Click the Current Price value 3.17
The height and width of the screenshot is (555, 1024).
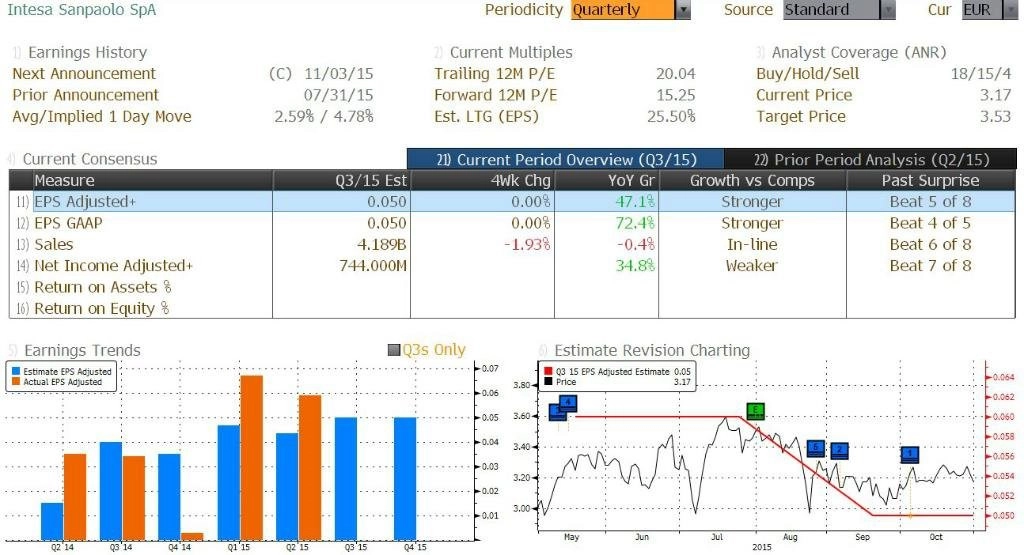pos(995,95)
